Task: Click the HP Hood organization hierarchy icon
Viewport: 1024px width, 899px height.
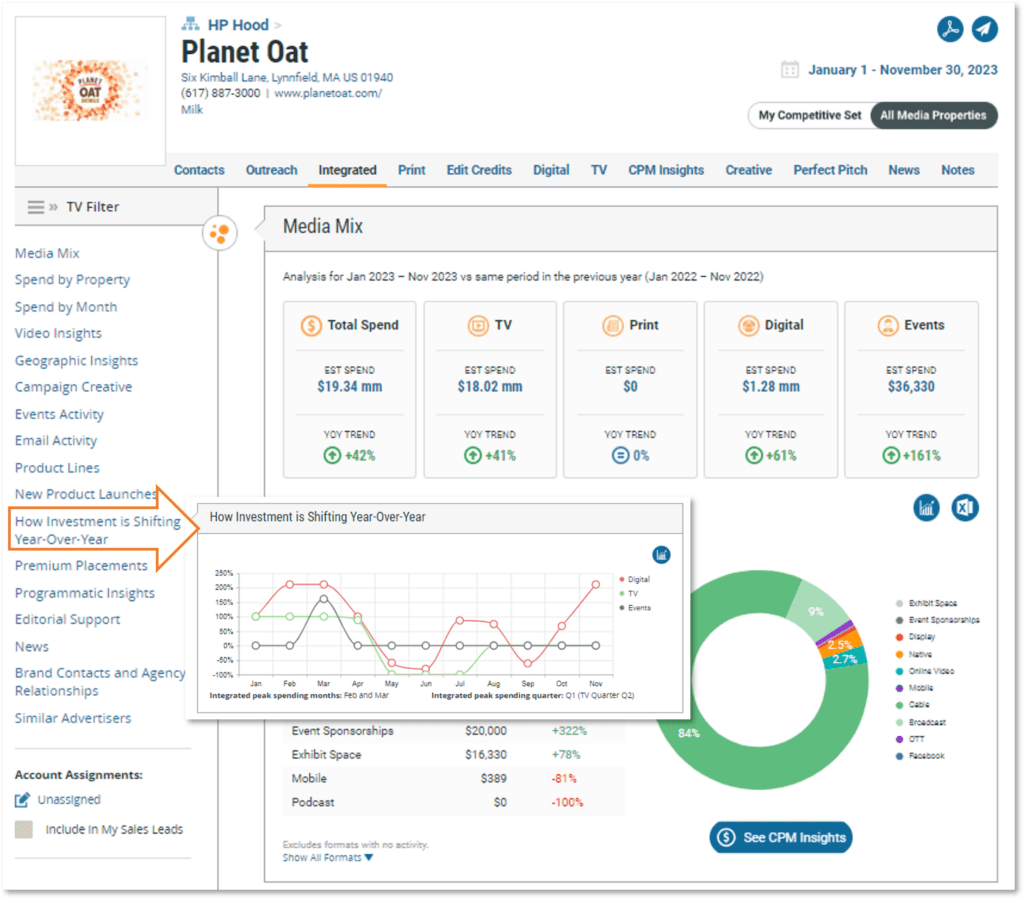Action: click(x=190, y=25)
